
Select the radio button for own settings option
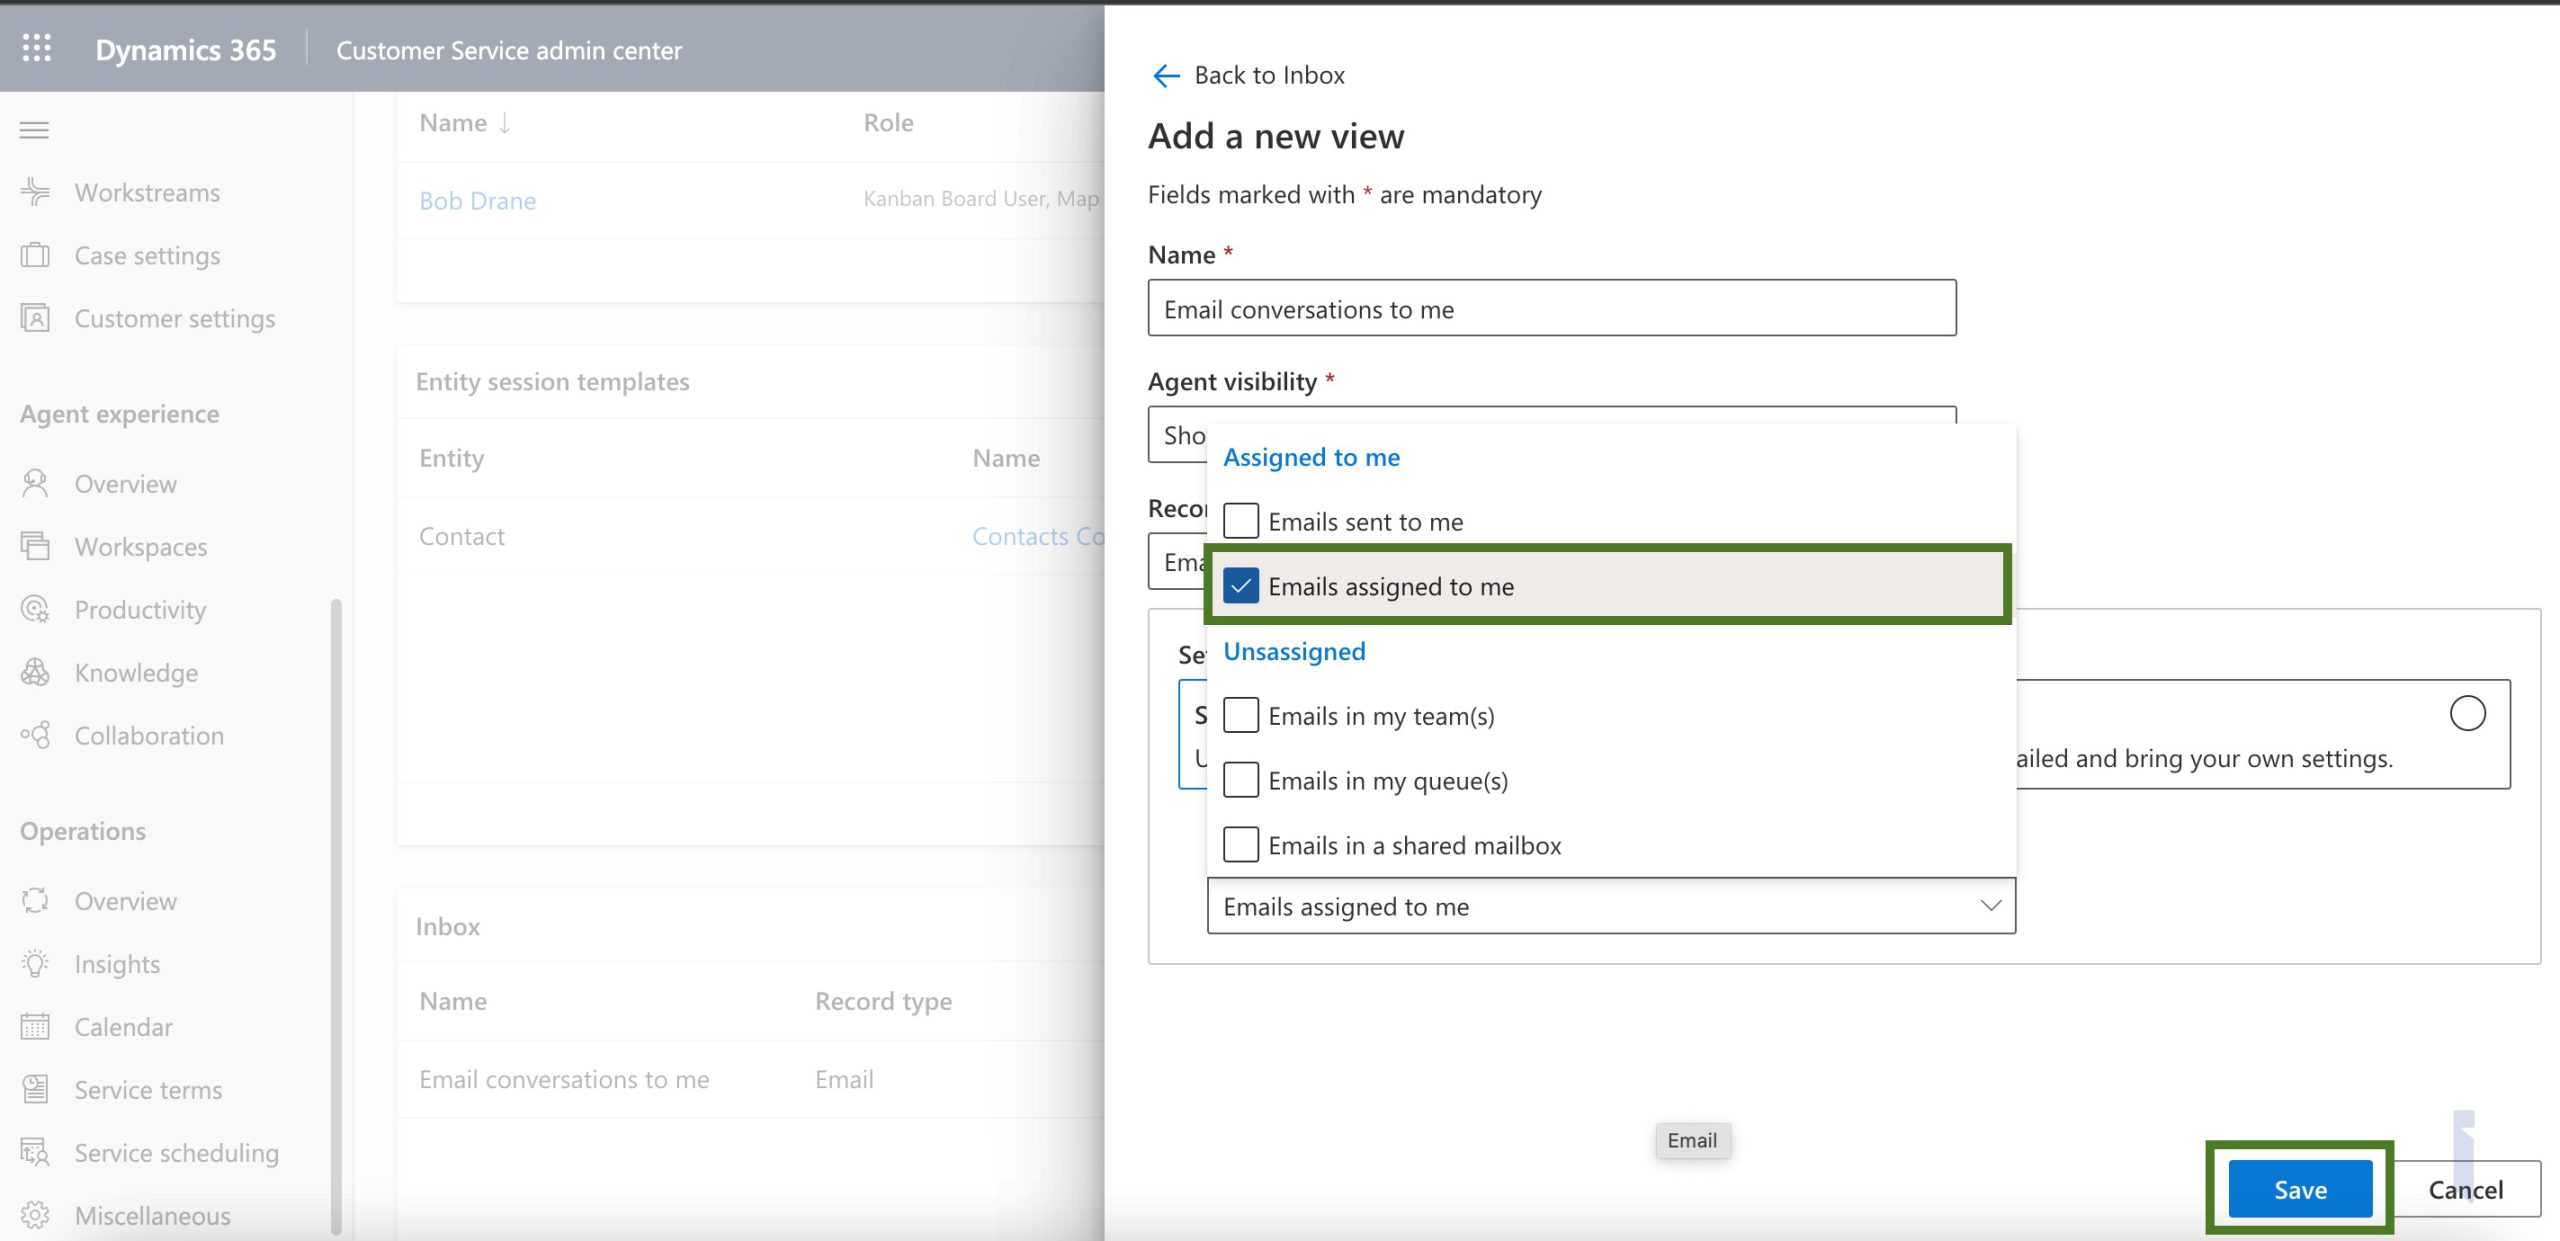(x=2467, y=713)
